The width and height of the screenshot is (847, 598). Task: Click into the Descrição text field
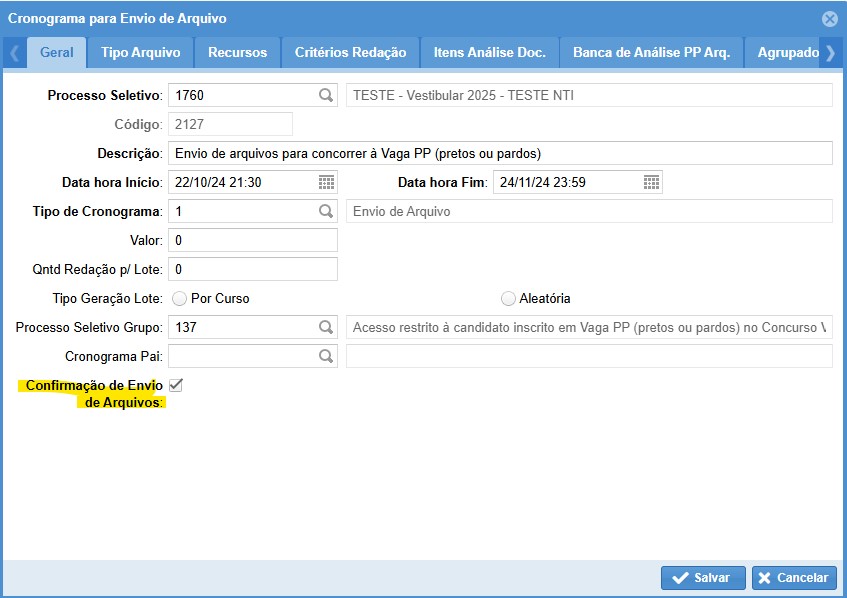click(x=500, y=154)
